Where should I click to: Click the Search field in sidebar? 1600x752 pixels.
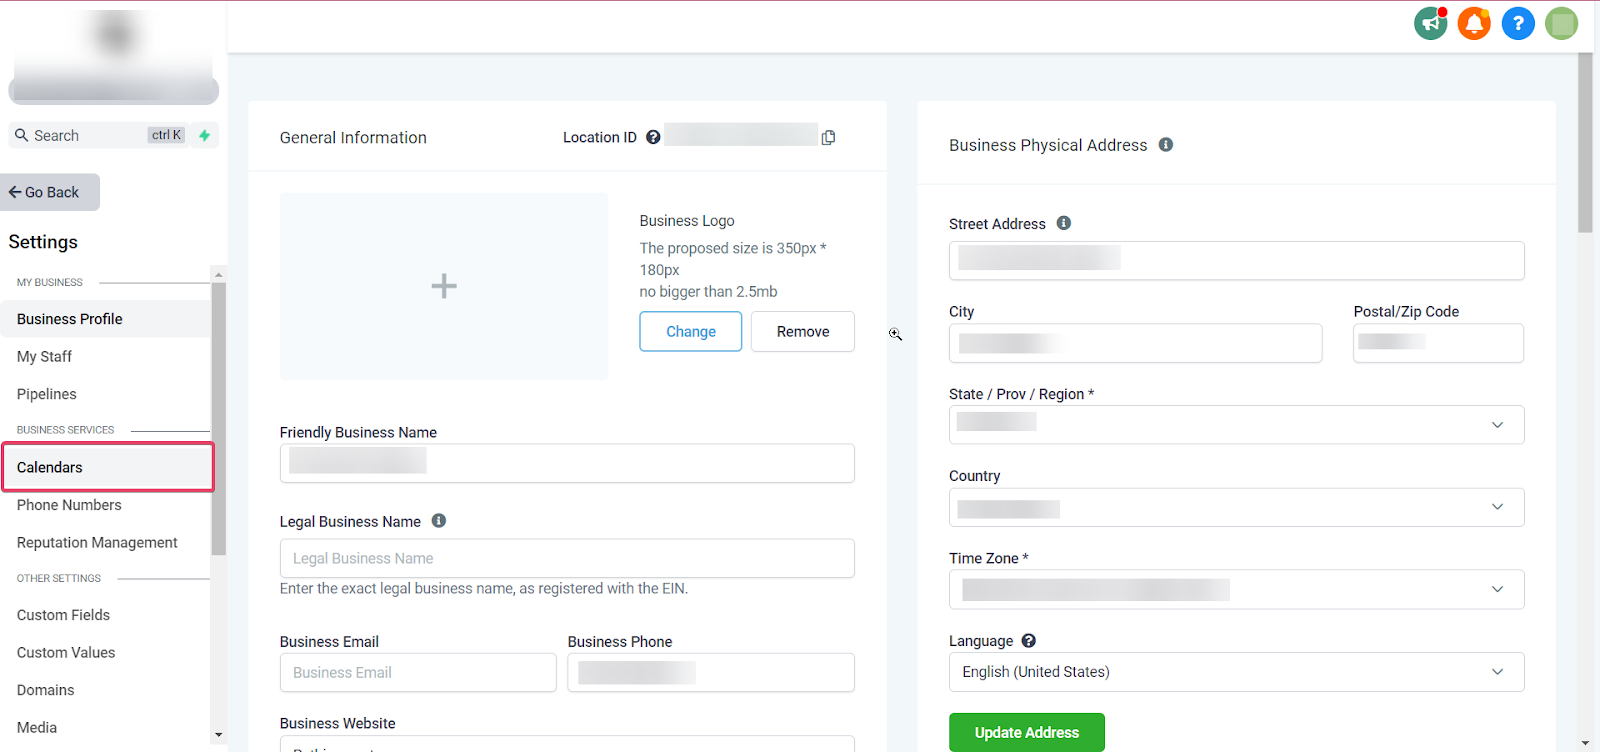click(x=98, y=135)
